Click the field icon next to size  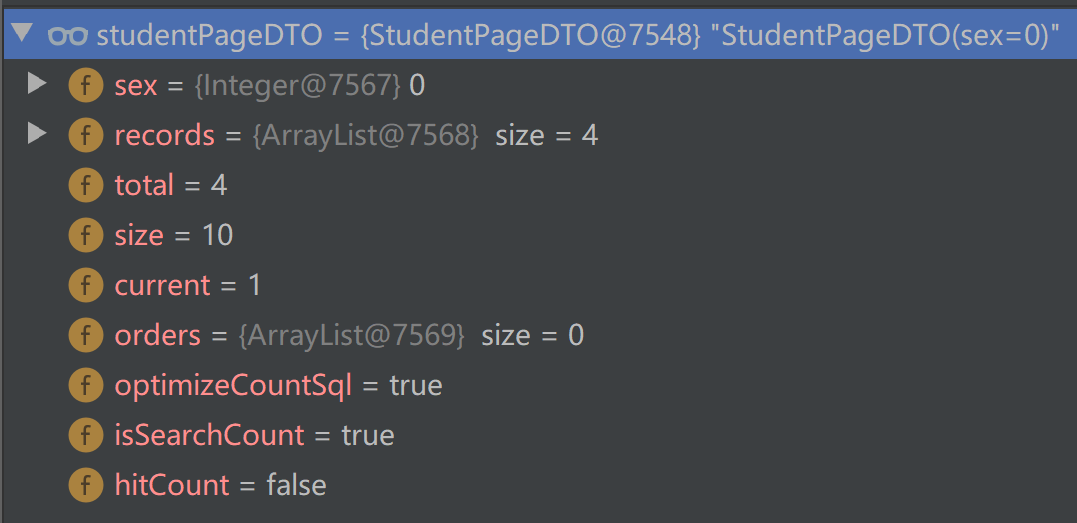(85, 236)
